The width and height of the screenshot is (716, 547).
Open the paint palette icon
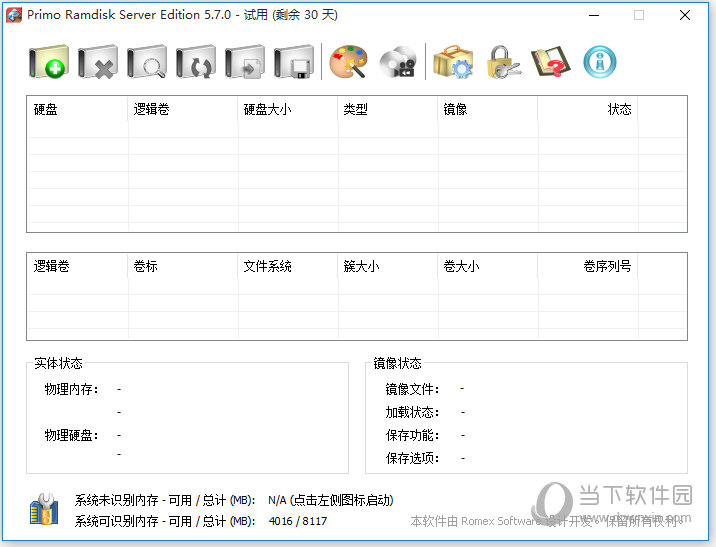(x=348, y=62)
